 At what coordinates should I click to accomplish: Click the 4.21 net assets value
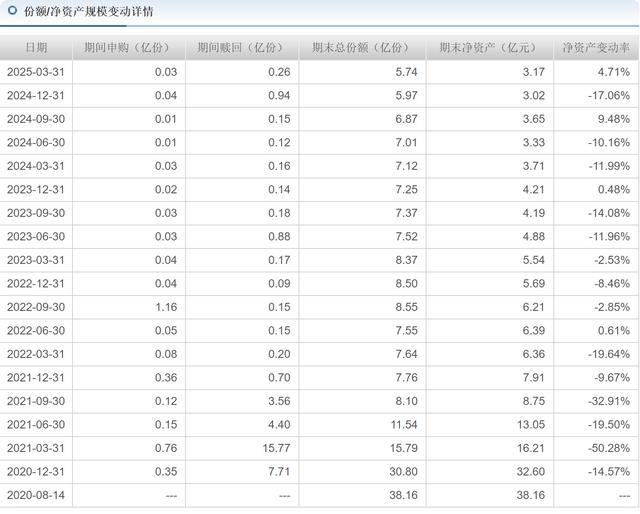[534, 189]
